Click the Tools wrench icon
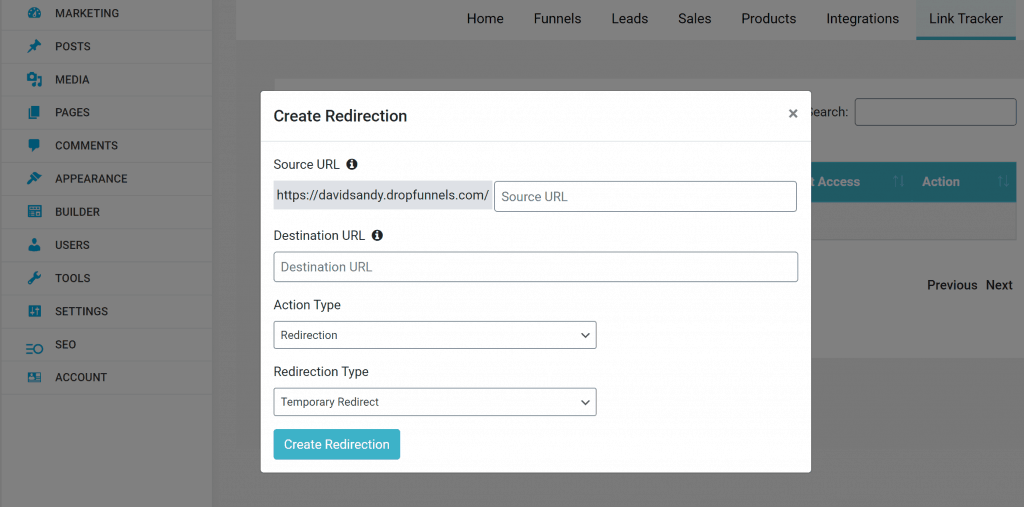Image resolution: width=1024 pixels, height=507 pixels. pyautogui.click(x=35, y=278)
